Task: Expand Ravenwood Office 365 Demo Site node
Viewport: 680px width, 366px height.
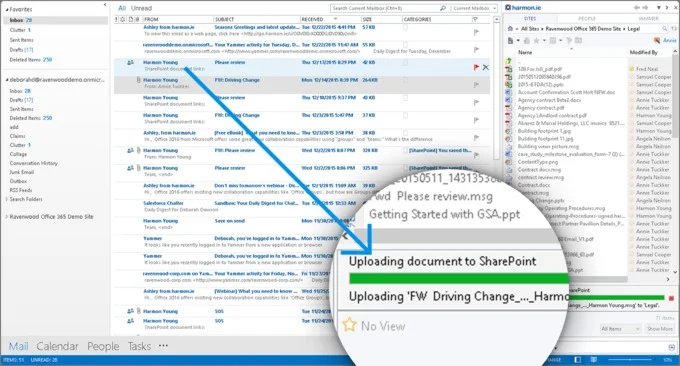Action: (x=7, y=216)
